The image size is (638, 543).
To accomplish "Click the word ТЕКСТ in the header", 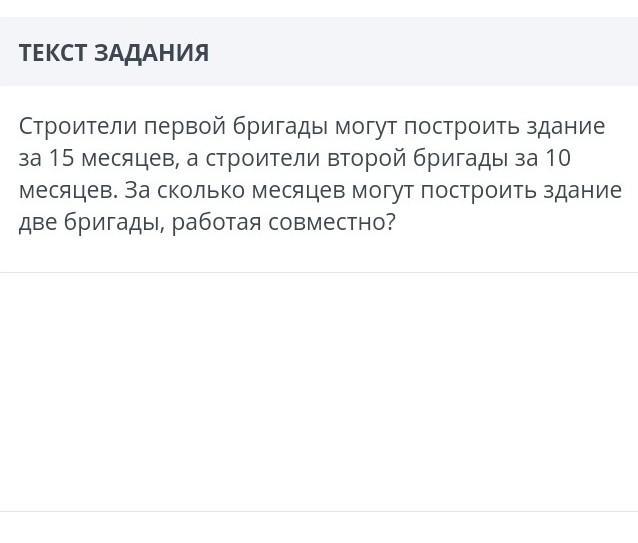I will (x=53, y=53).
